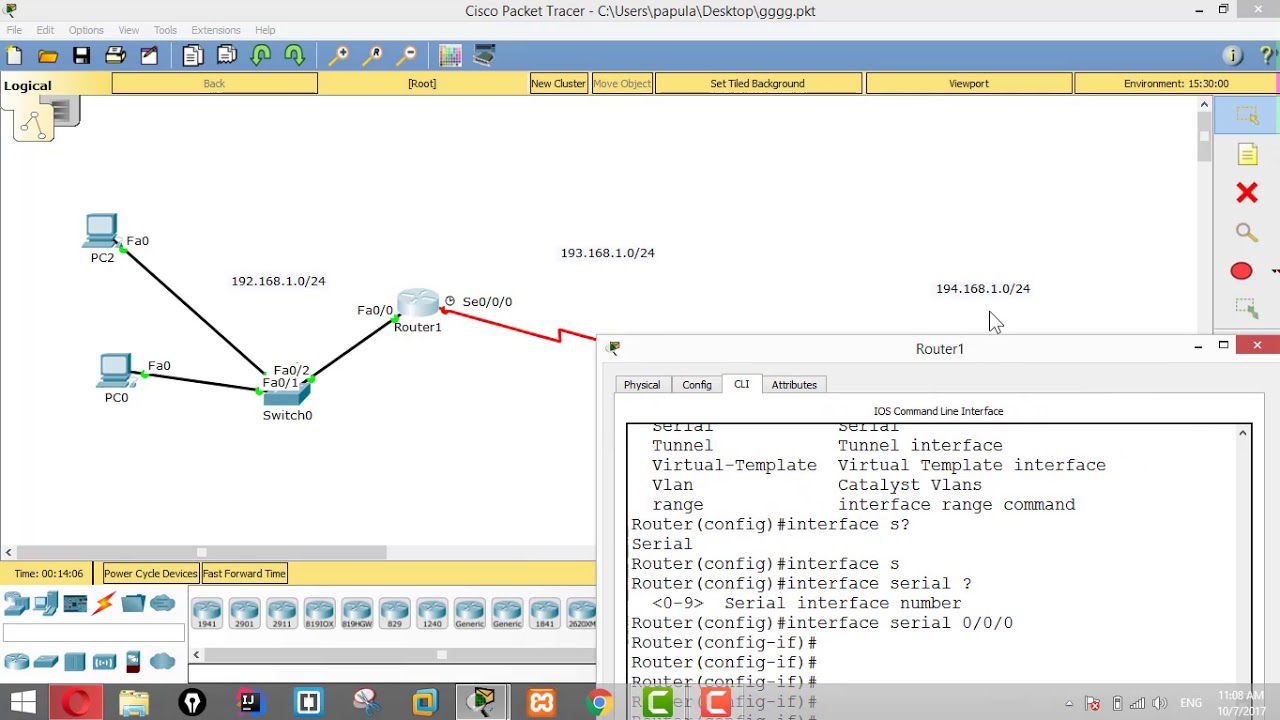
Task: Select the Switches subcategory icon
Action: click(45, 662)
